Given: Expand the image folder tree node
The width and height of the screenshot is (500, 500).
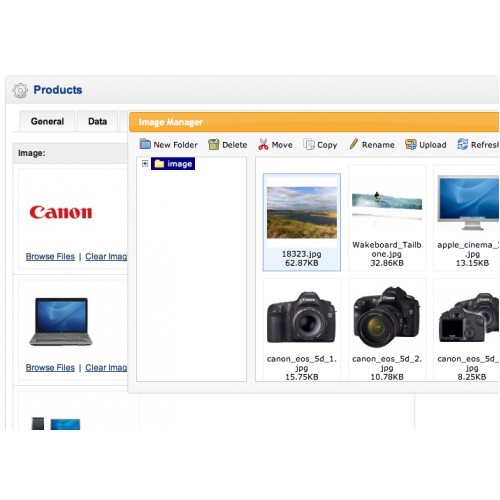Looking at the screenshot, I should point(145,163).
